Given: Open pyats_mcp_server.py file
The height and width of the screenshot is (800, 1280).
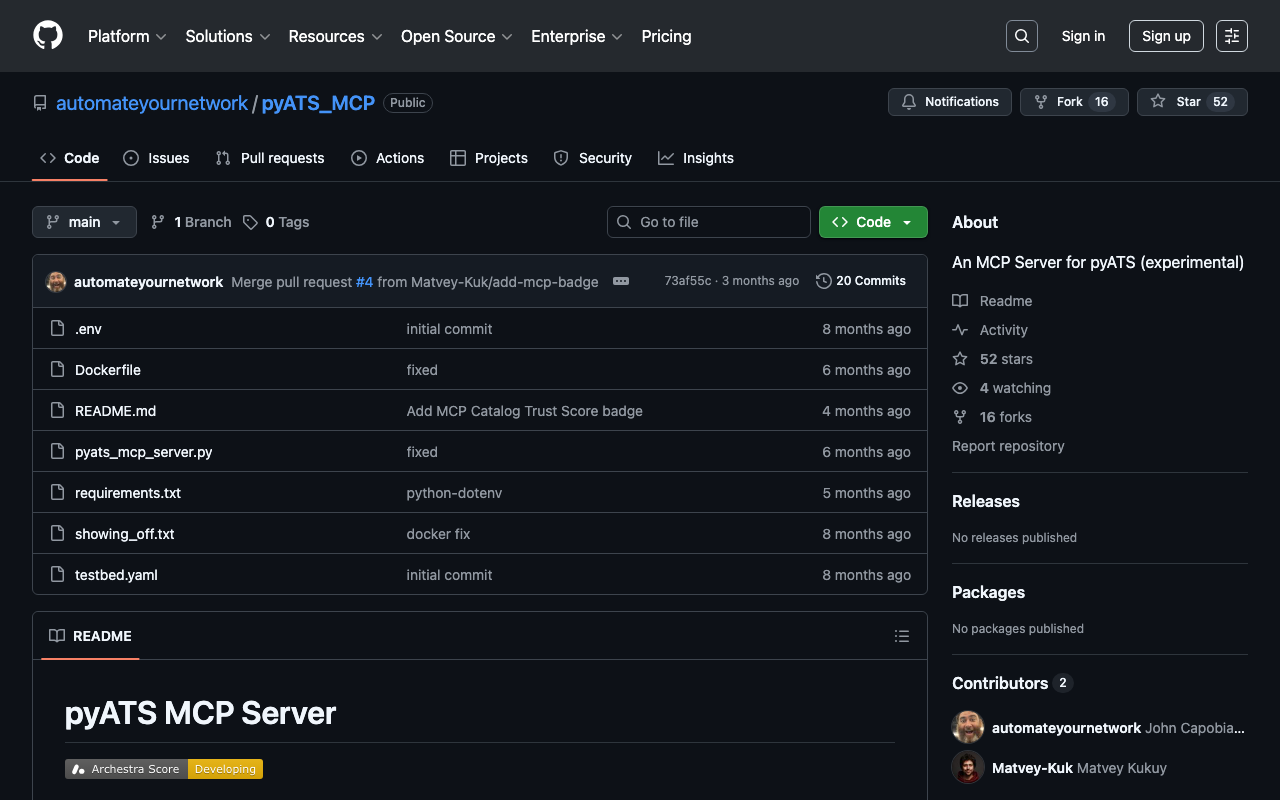Looking at the screenshot, I should point(144,452).
